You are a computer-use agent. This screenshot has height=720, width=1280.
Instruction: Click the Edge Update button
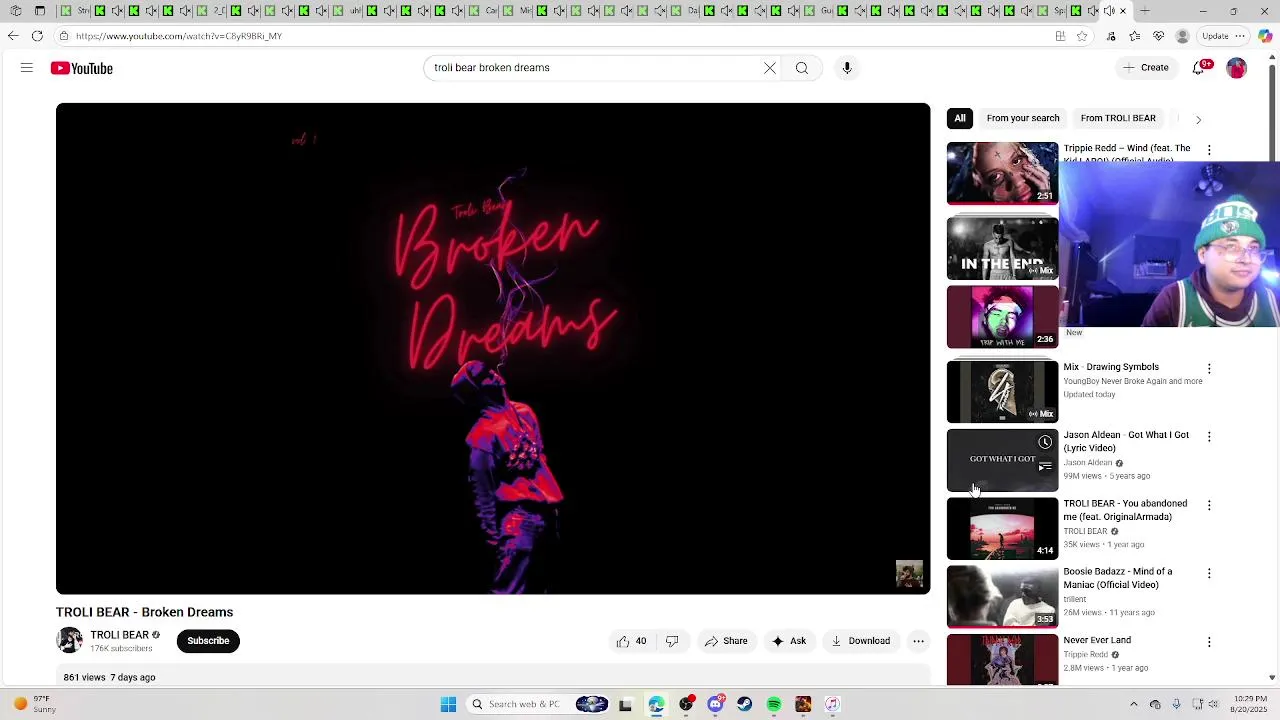tap(1215, 36)
